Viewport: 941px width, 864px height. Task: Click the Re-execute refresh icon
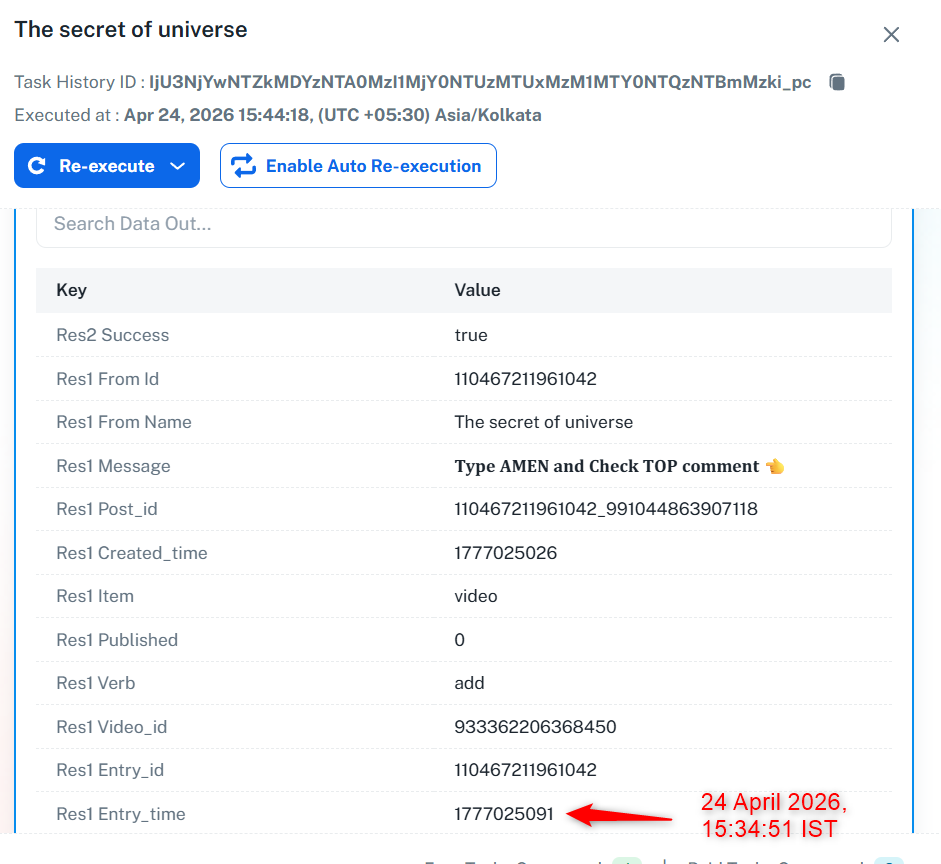pos(37,166)
